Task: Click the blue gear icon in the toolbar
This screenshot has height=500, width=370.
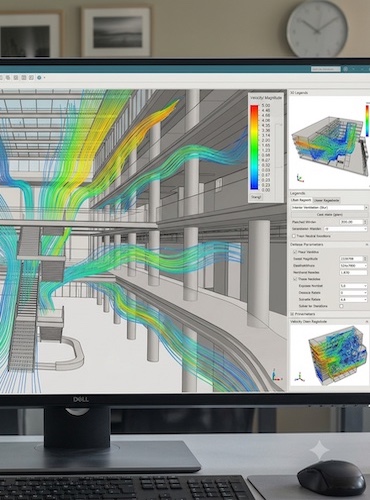Action: (x=39, y=77)
